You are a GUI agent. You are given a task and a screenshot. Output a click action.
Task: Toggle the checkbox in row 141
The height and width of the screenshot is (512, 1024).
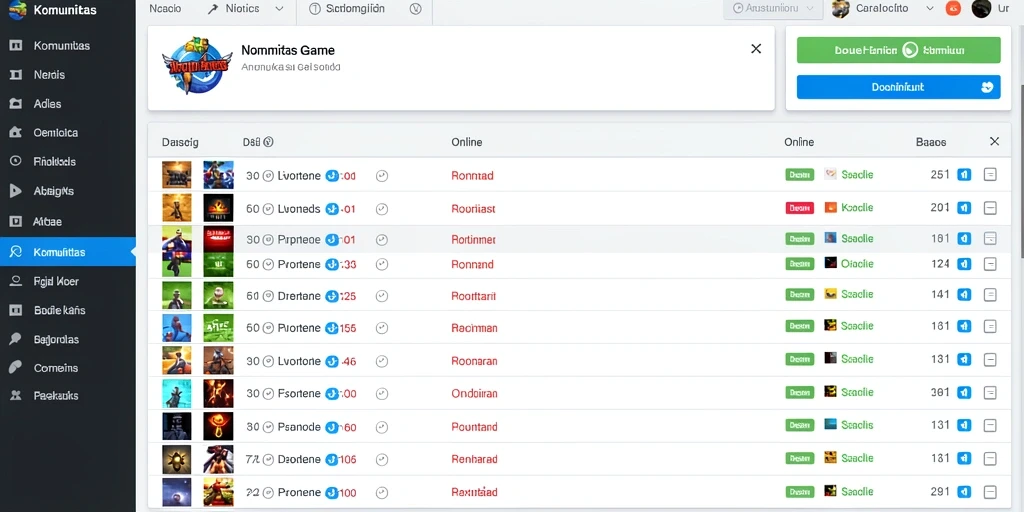(990, 295)
